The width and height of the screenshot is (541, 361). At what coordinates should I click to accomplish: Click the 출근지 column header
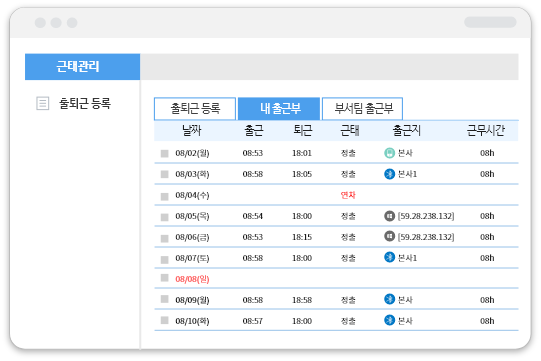click(406, 130)
